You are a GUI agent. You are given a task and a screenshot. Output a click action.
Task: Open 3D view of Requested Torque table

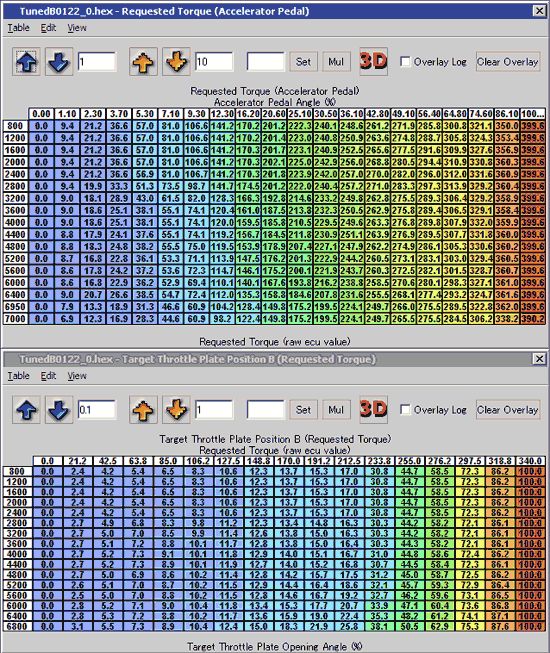pos(373,62)
